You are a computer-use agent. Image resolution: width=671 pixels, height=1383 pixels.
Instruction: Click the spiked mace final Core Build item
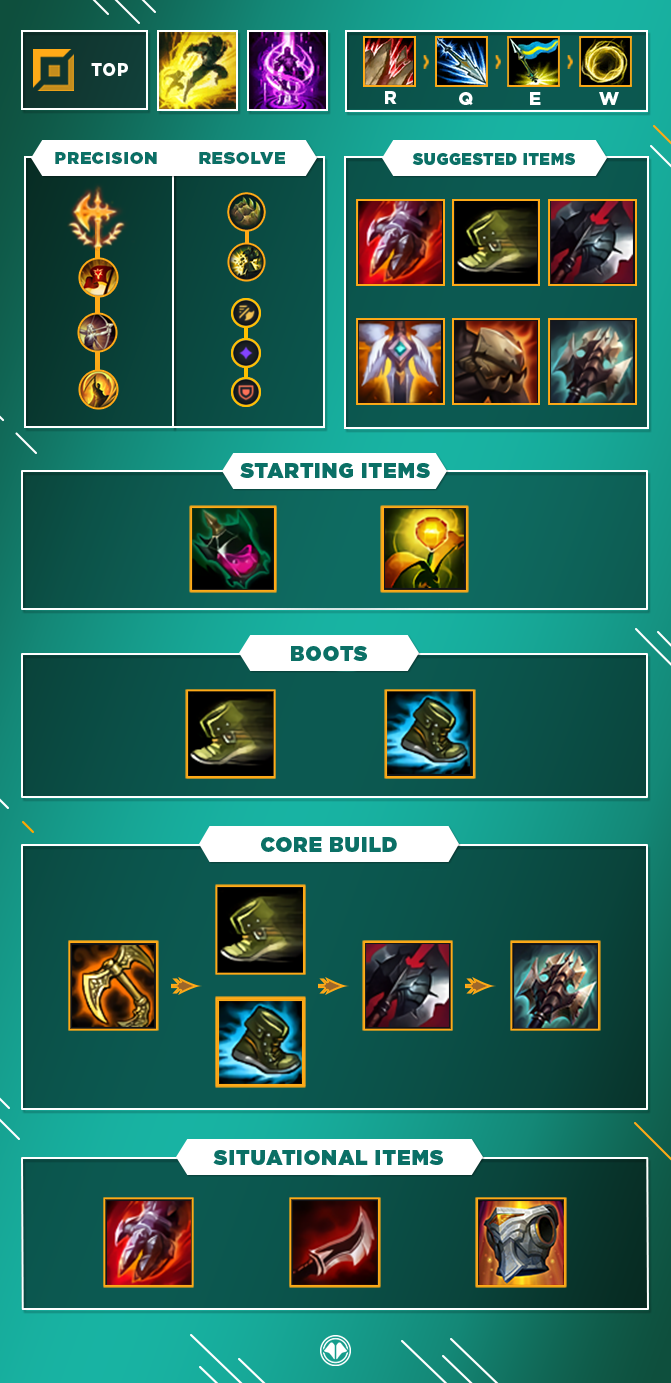(x=555, y=985)
